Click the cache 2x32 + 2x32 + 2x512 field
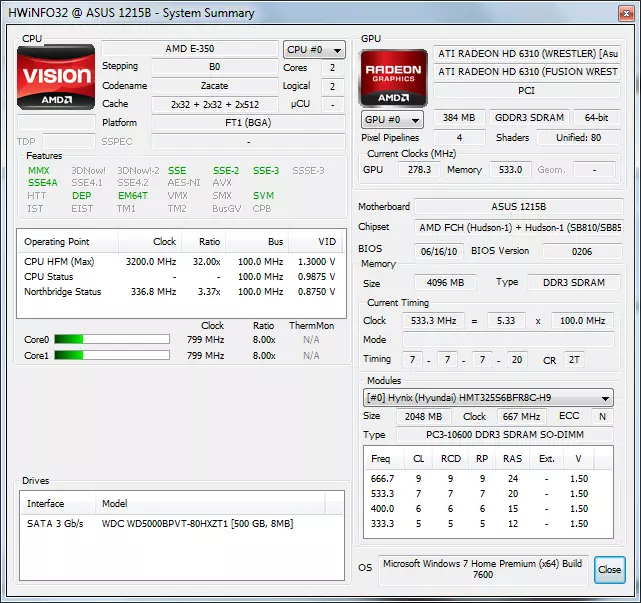 pyautogui.click(x=215, y=105)
